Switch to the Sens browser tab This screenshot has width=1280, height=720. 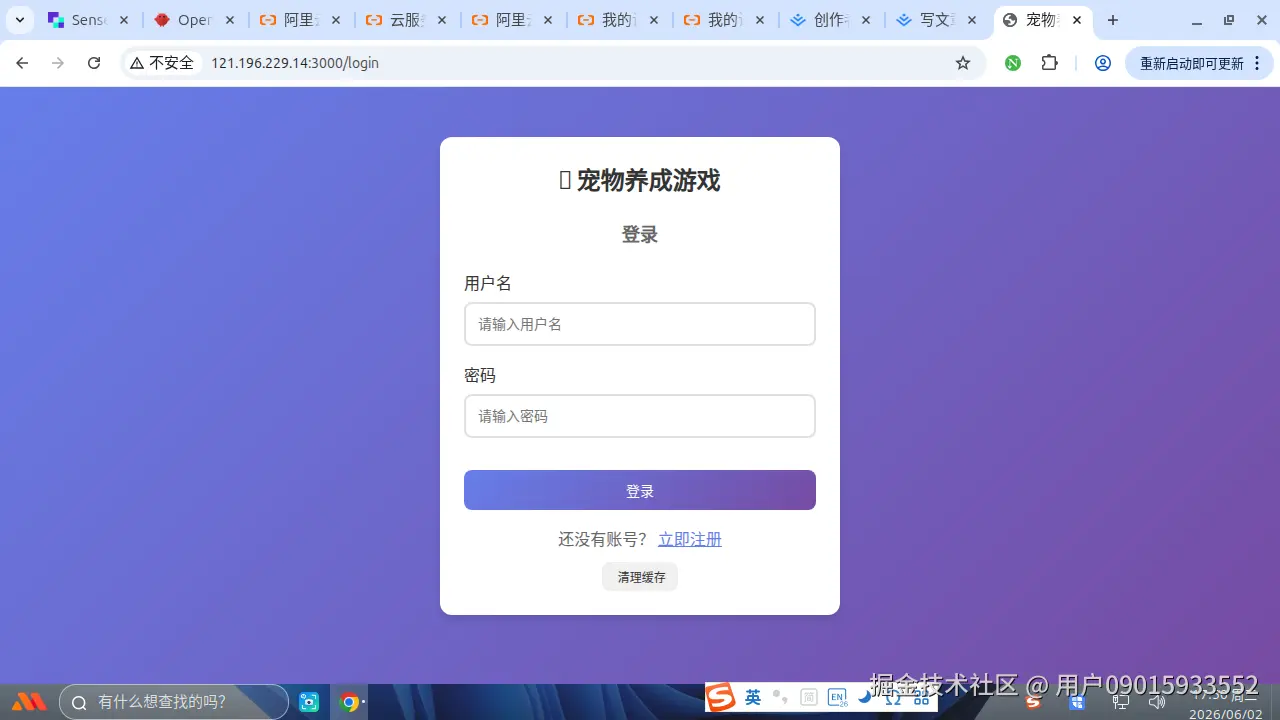[x=89, y=20]
